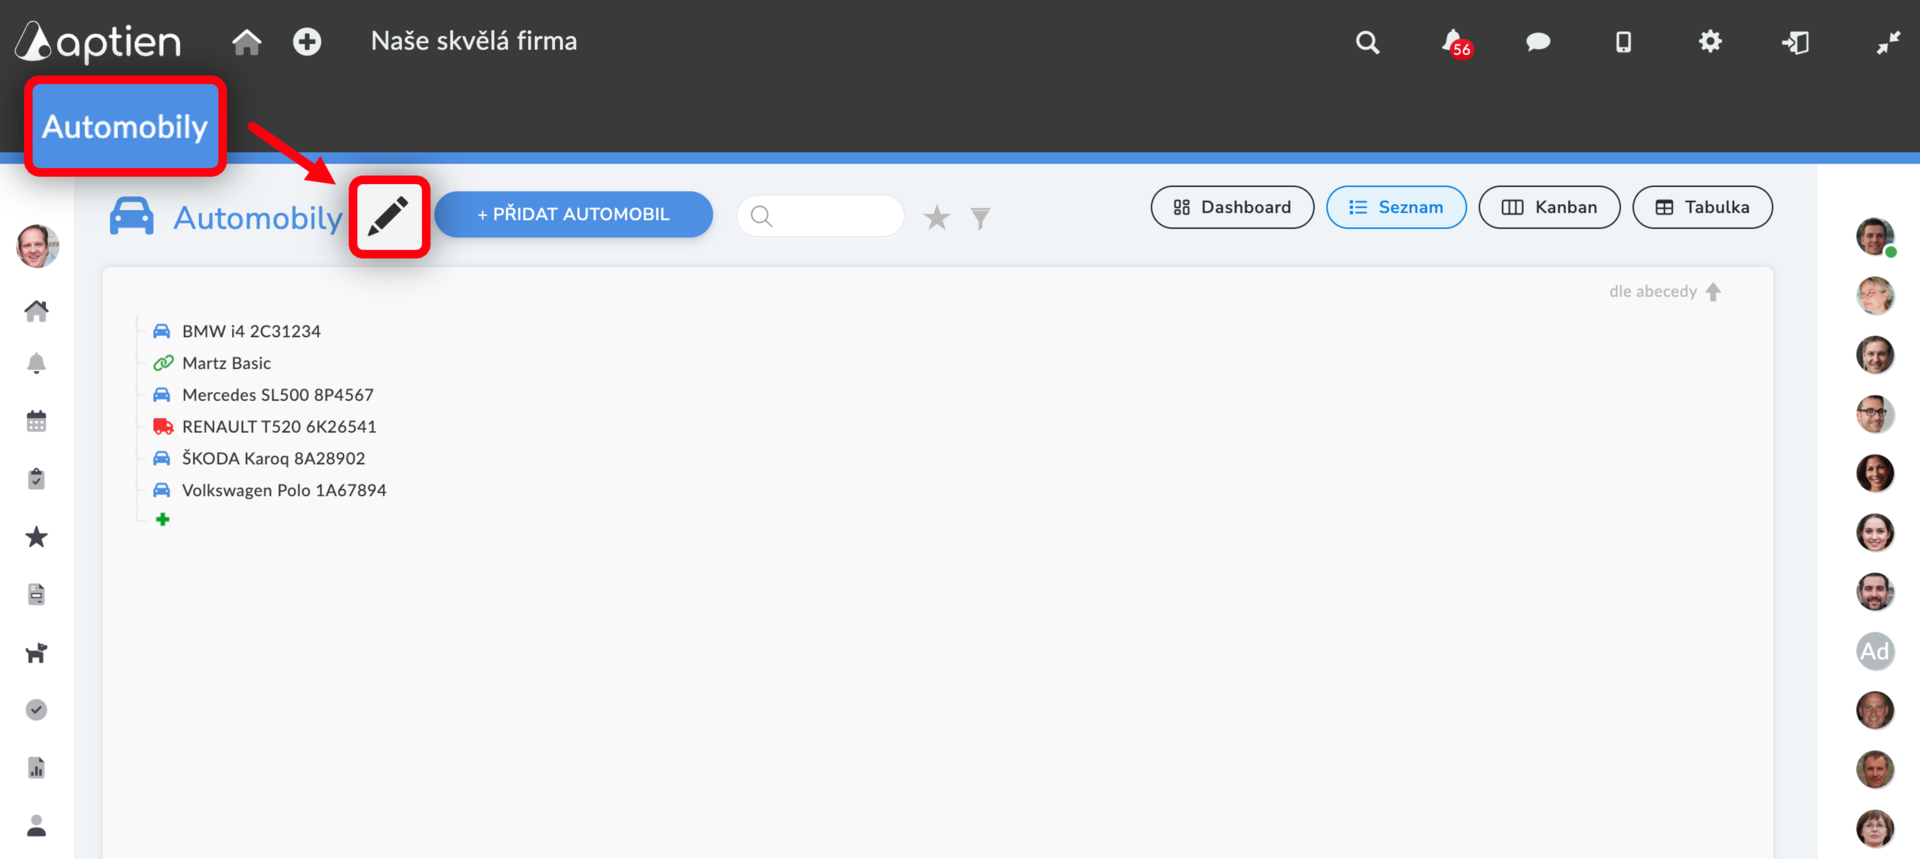
Task: Click the Aptien logo
Action: pos(98,42)
